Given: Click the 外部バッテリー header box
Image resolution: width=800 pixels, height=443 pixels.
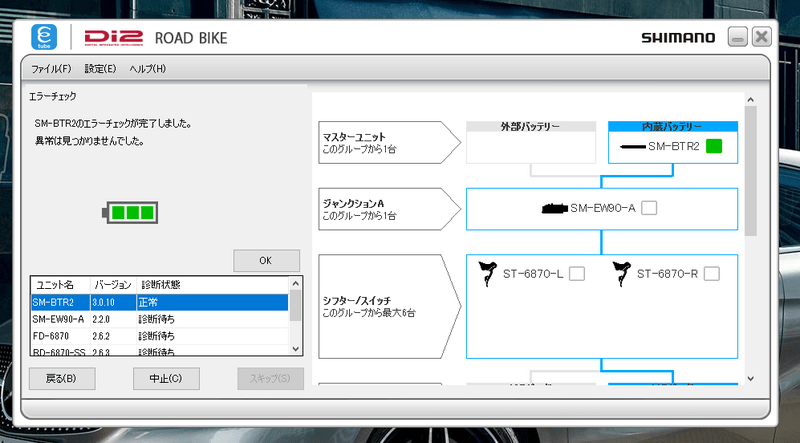Looking at the screenshot, I should click(x=531, y=127).
